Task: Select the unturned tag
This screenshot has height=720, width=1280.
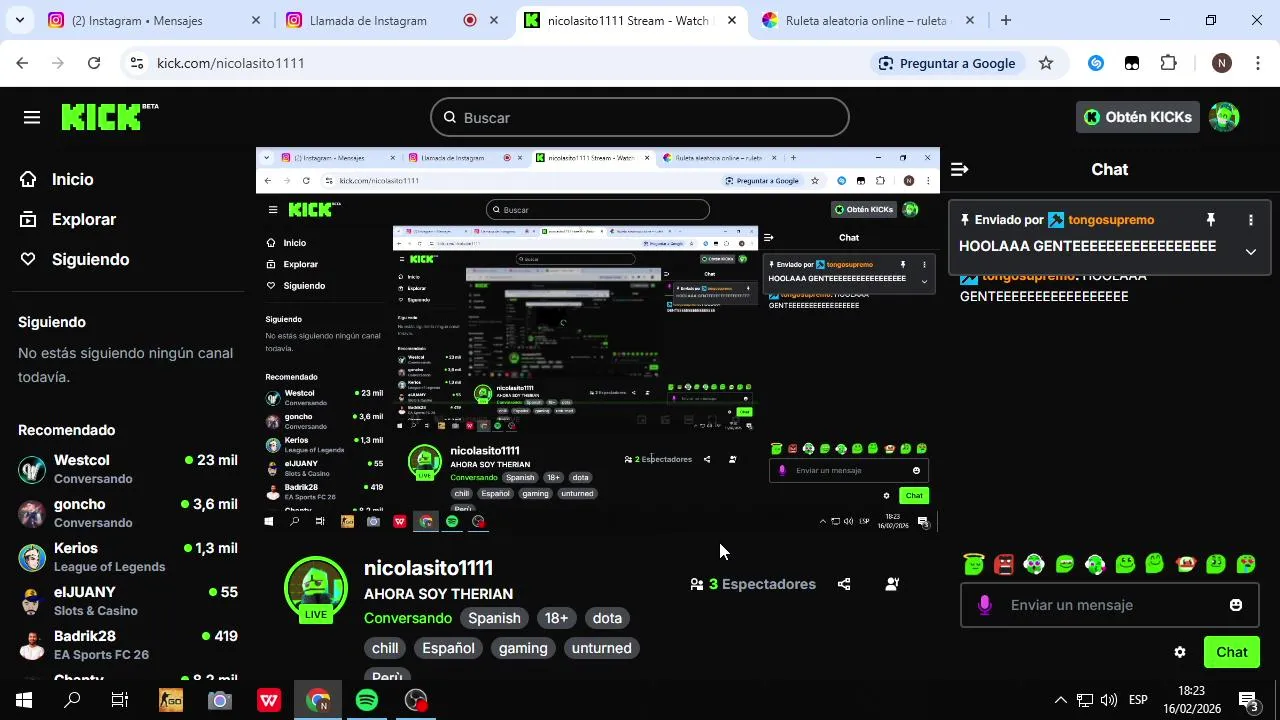Action: coord(601,648)
